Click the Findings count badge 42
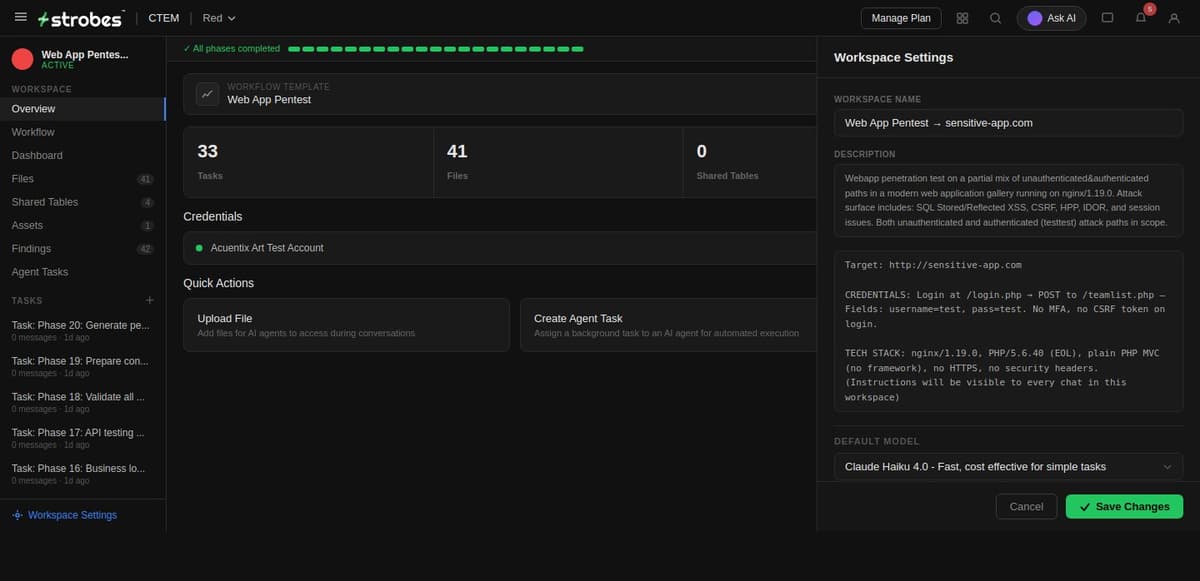 [145, 249]
